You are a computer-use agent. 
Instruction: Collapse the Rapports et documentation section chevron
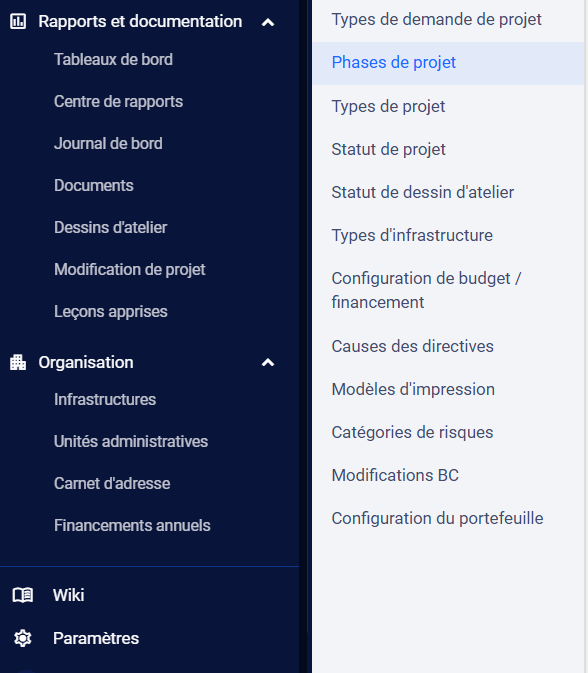(268, 22)
